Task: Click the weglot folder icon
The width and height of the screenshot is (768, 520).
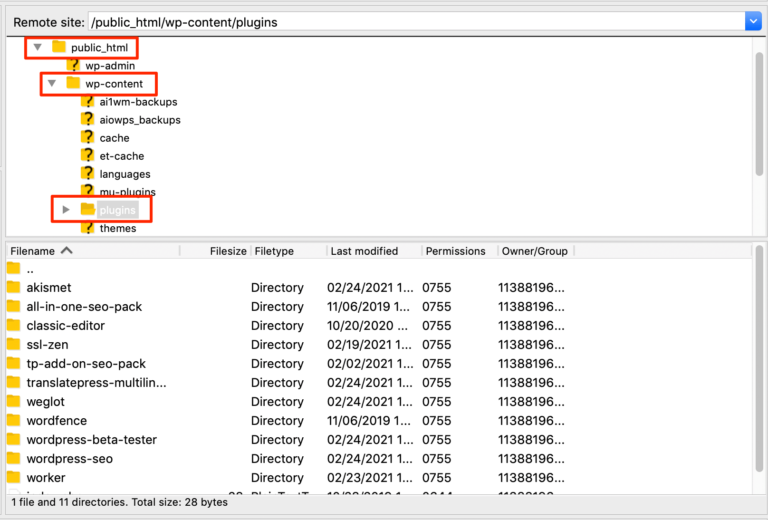Action: click(x=14, y=401)
